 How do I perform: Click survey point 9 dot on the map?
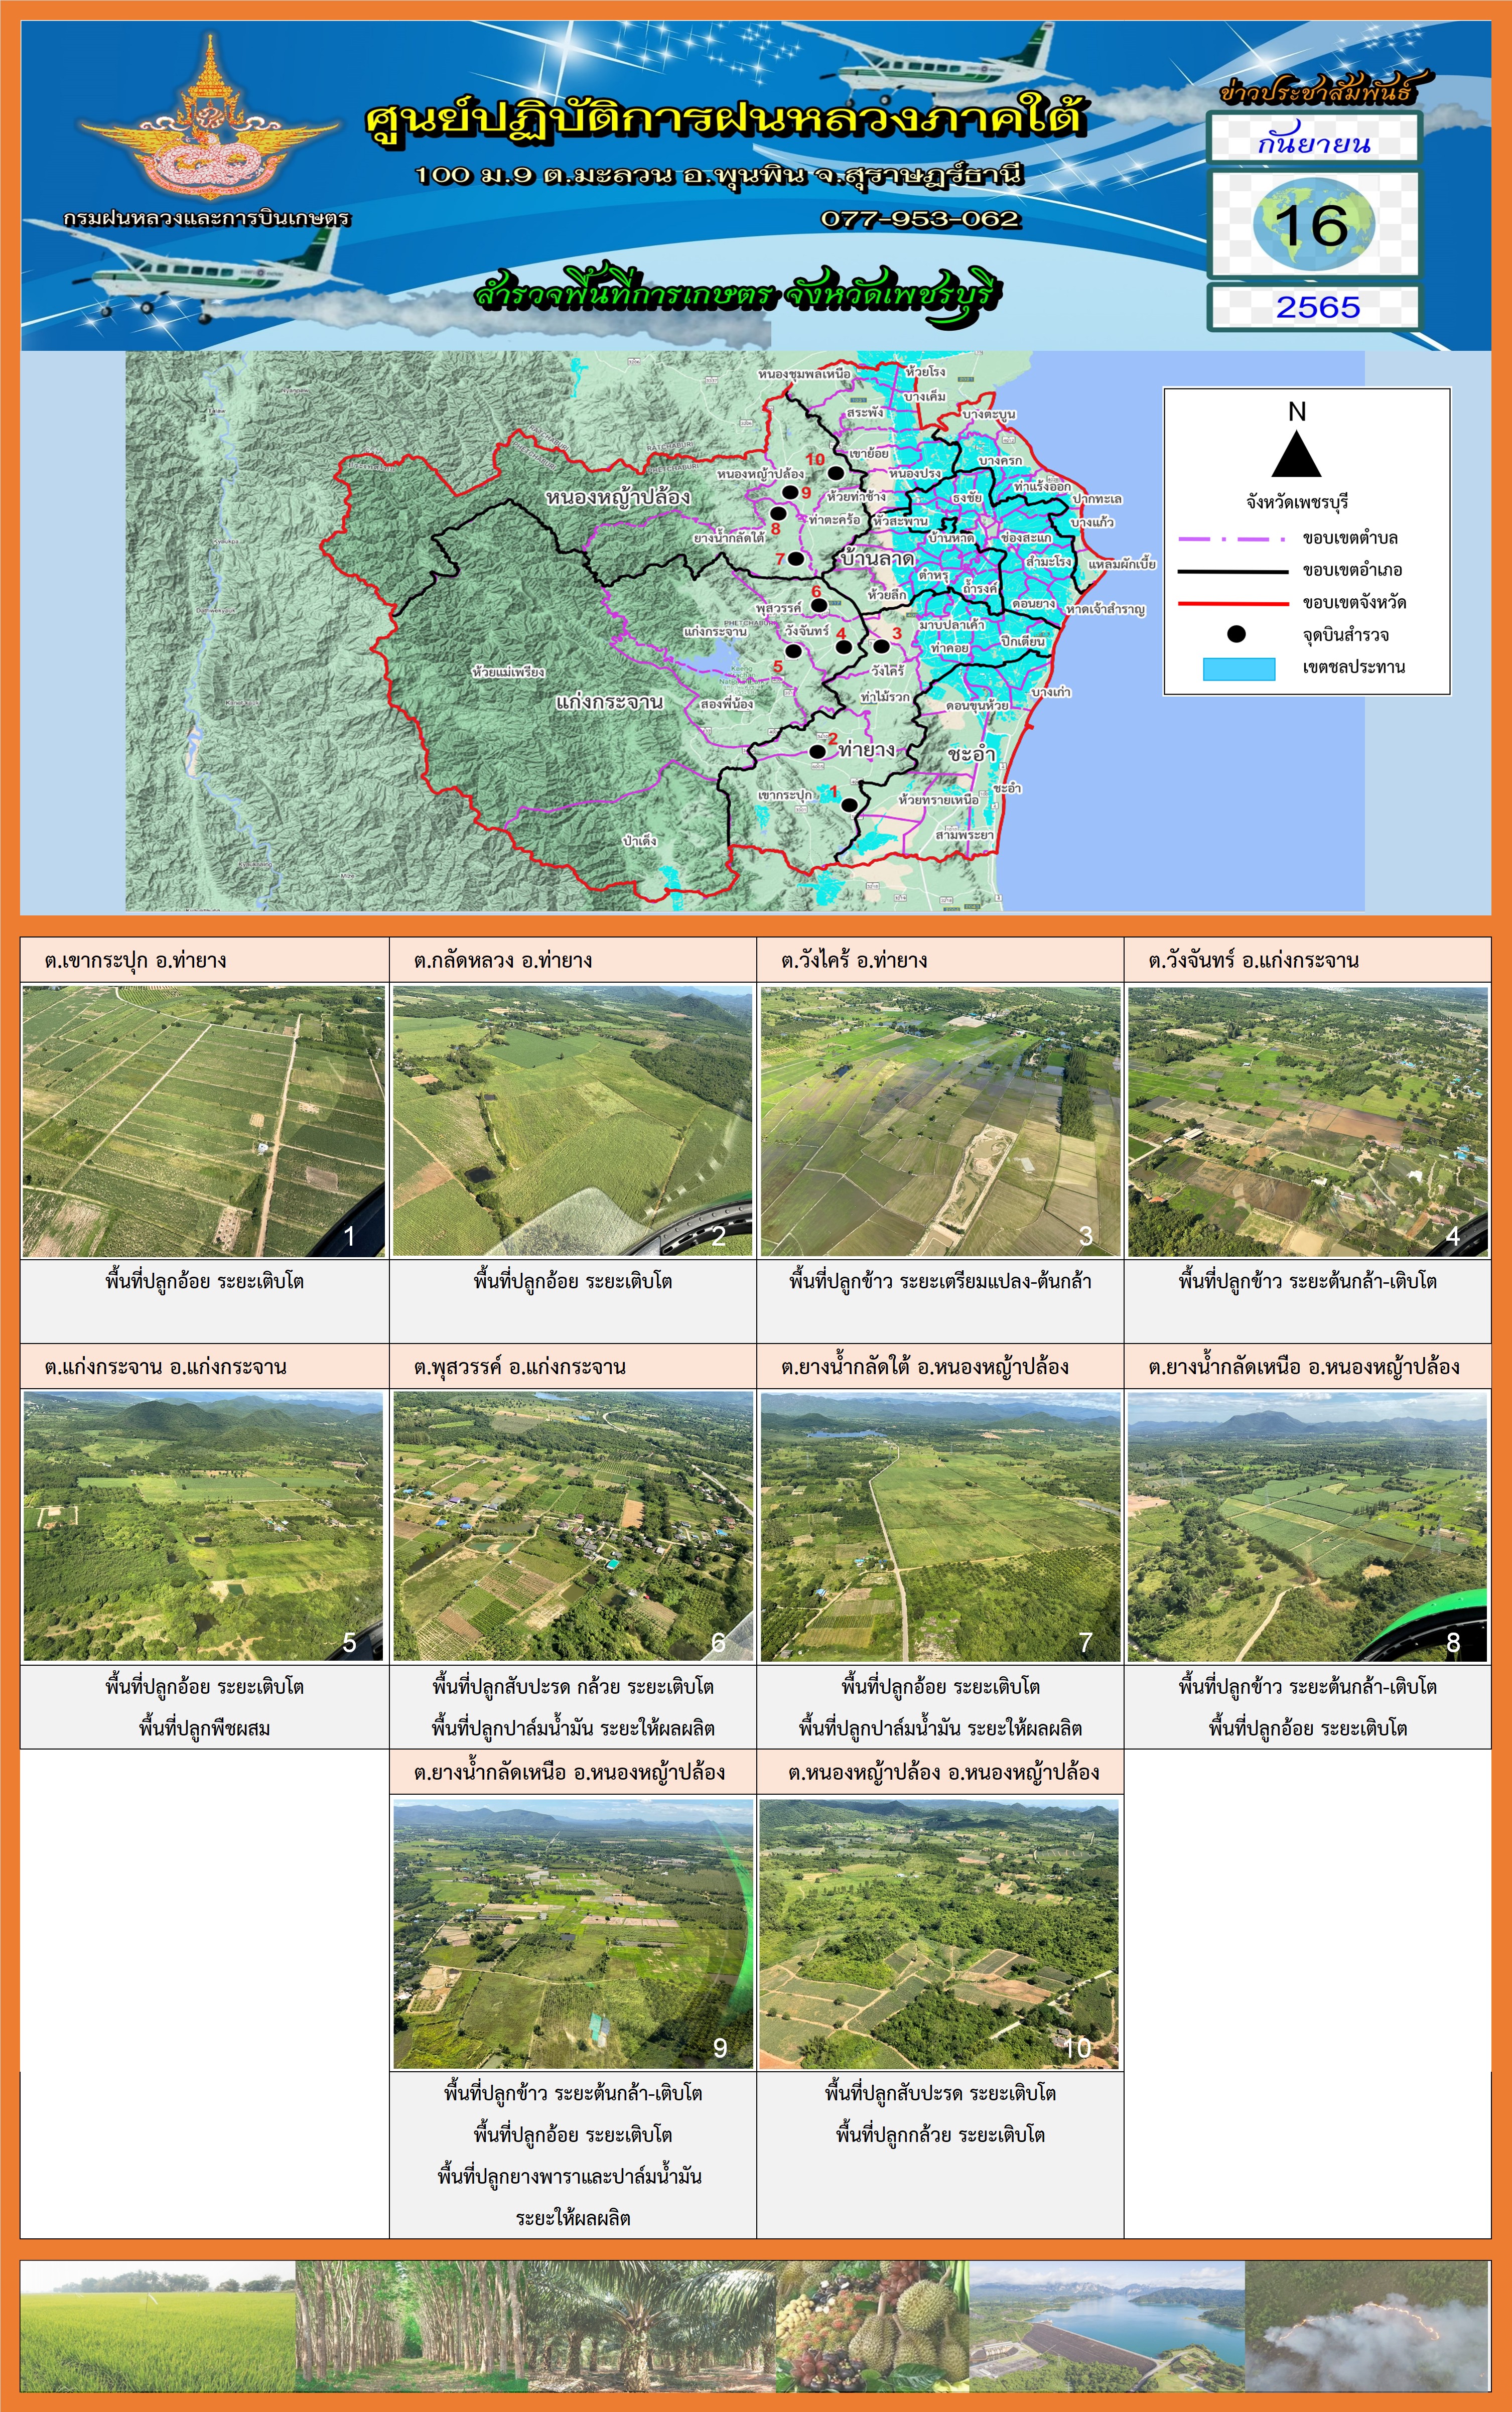[x=790, y=492]
